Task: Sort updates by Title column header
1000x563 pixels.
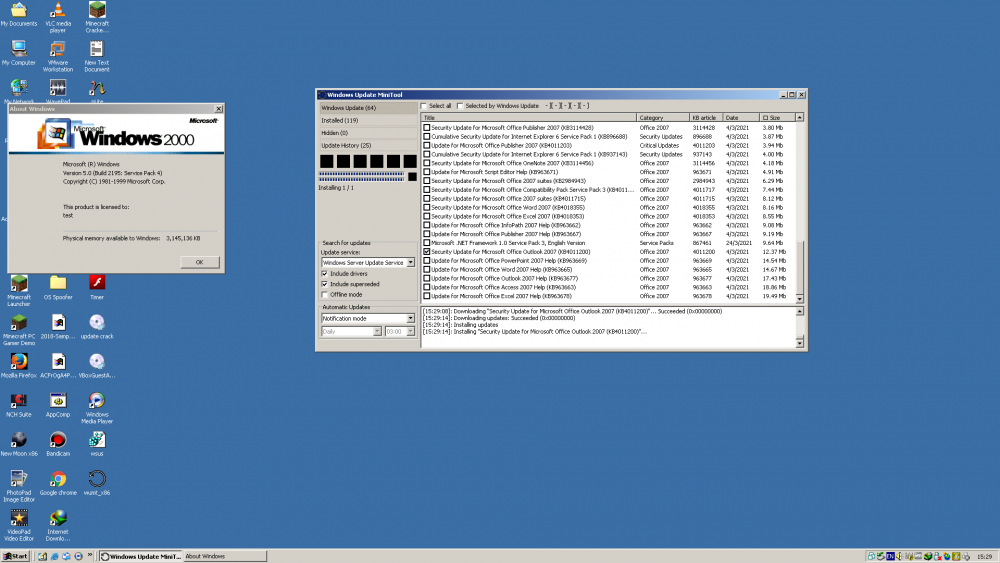Action: coord(528,118)
